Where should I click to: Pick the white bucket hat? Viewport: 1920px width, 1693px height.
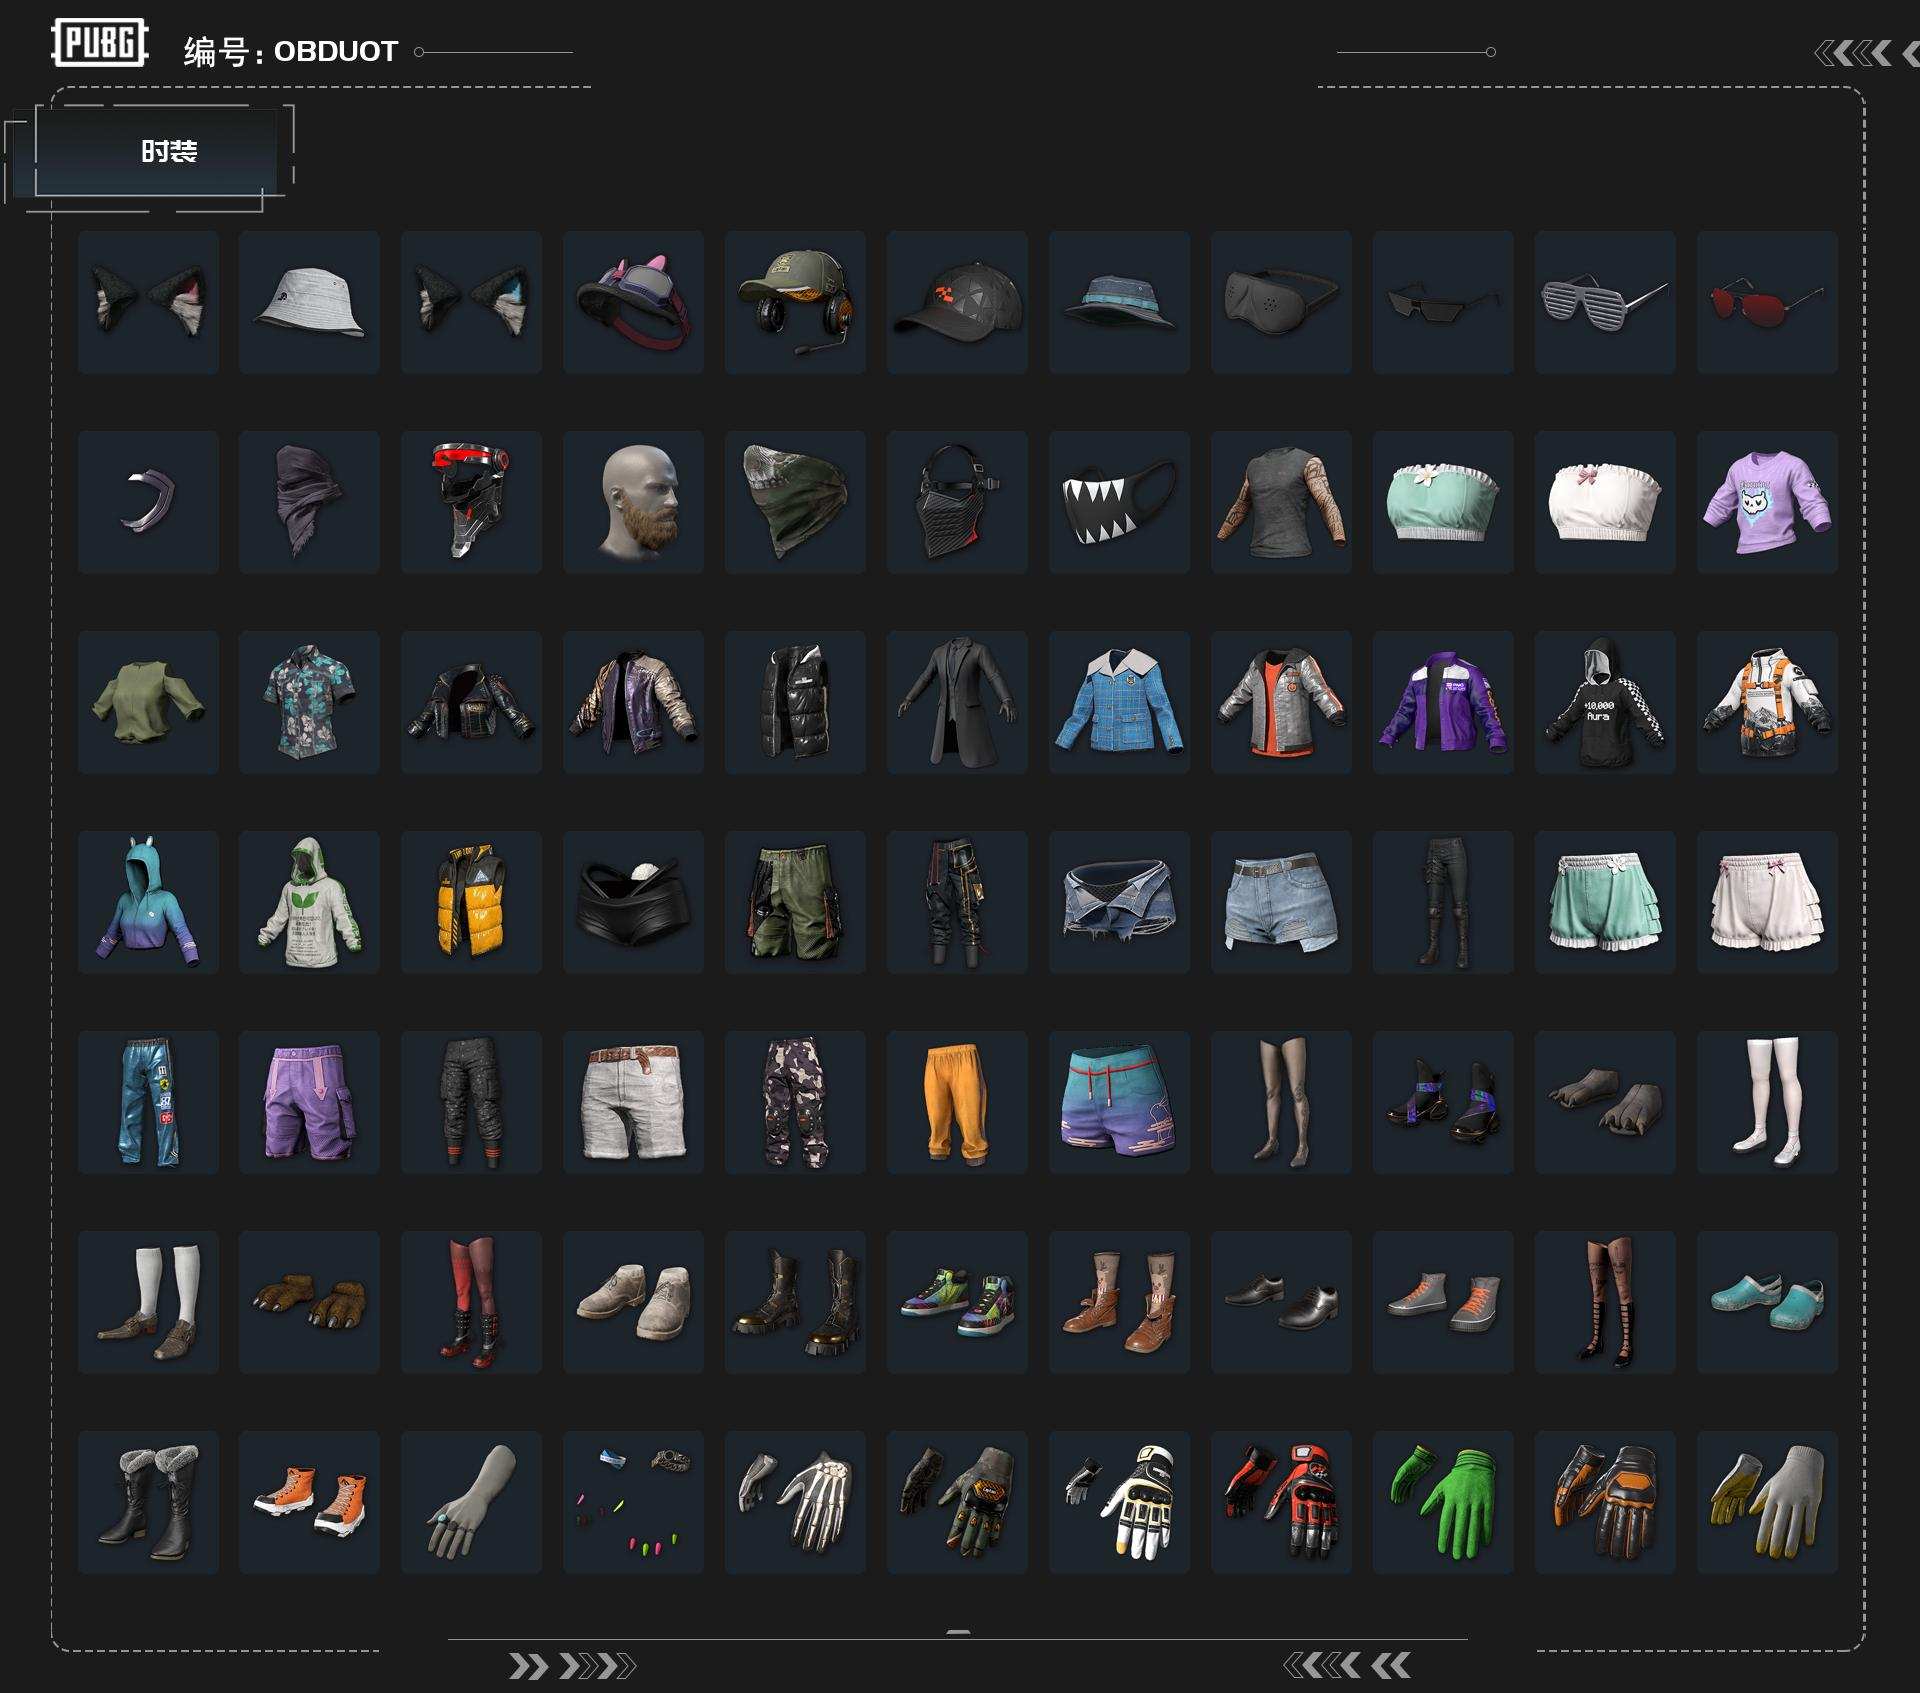[x=309, y=302]
